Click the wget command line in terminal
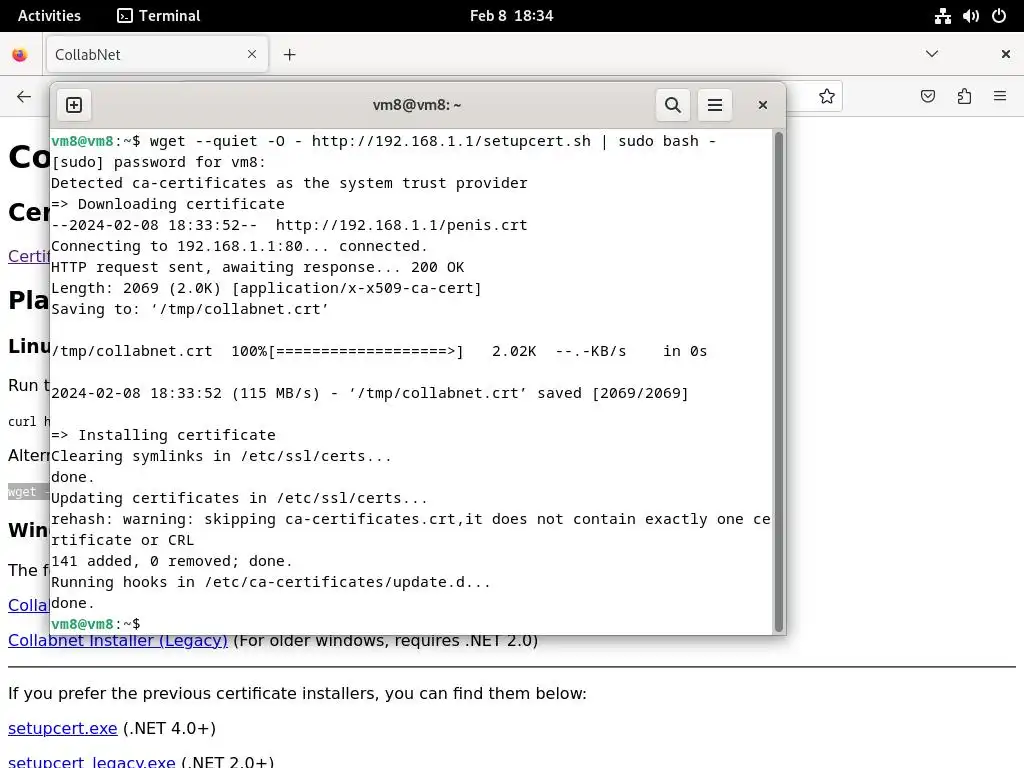1024x768 pixels. (383, 141)
